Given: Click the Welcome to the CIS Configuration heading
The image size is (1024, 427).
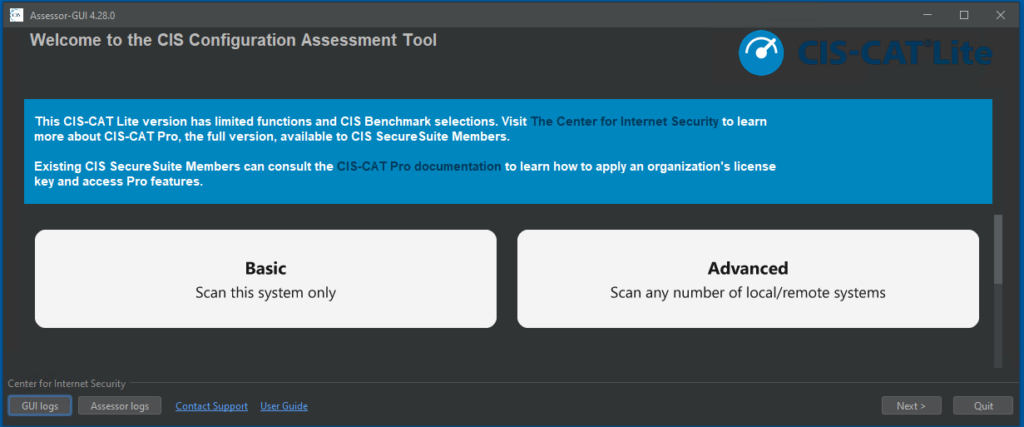Looking at the screenshot, I should click(233, 40).
